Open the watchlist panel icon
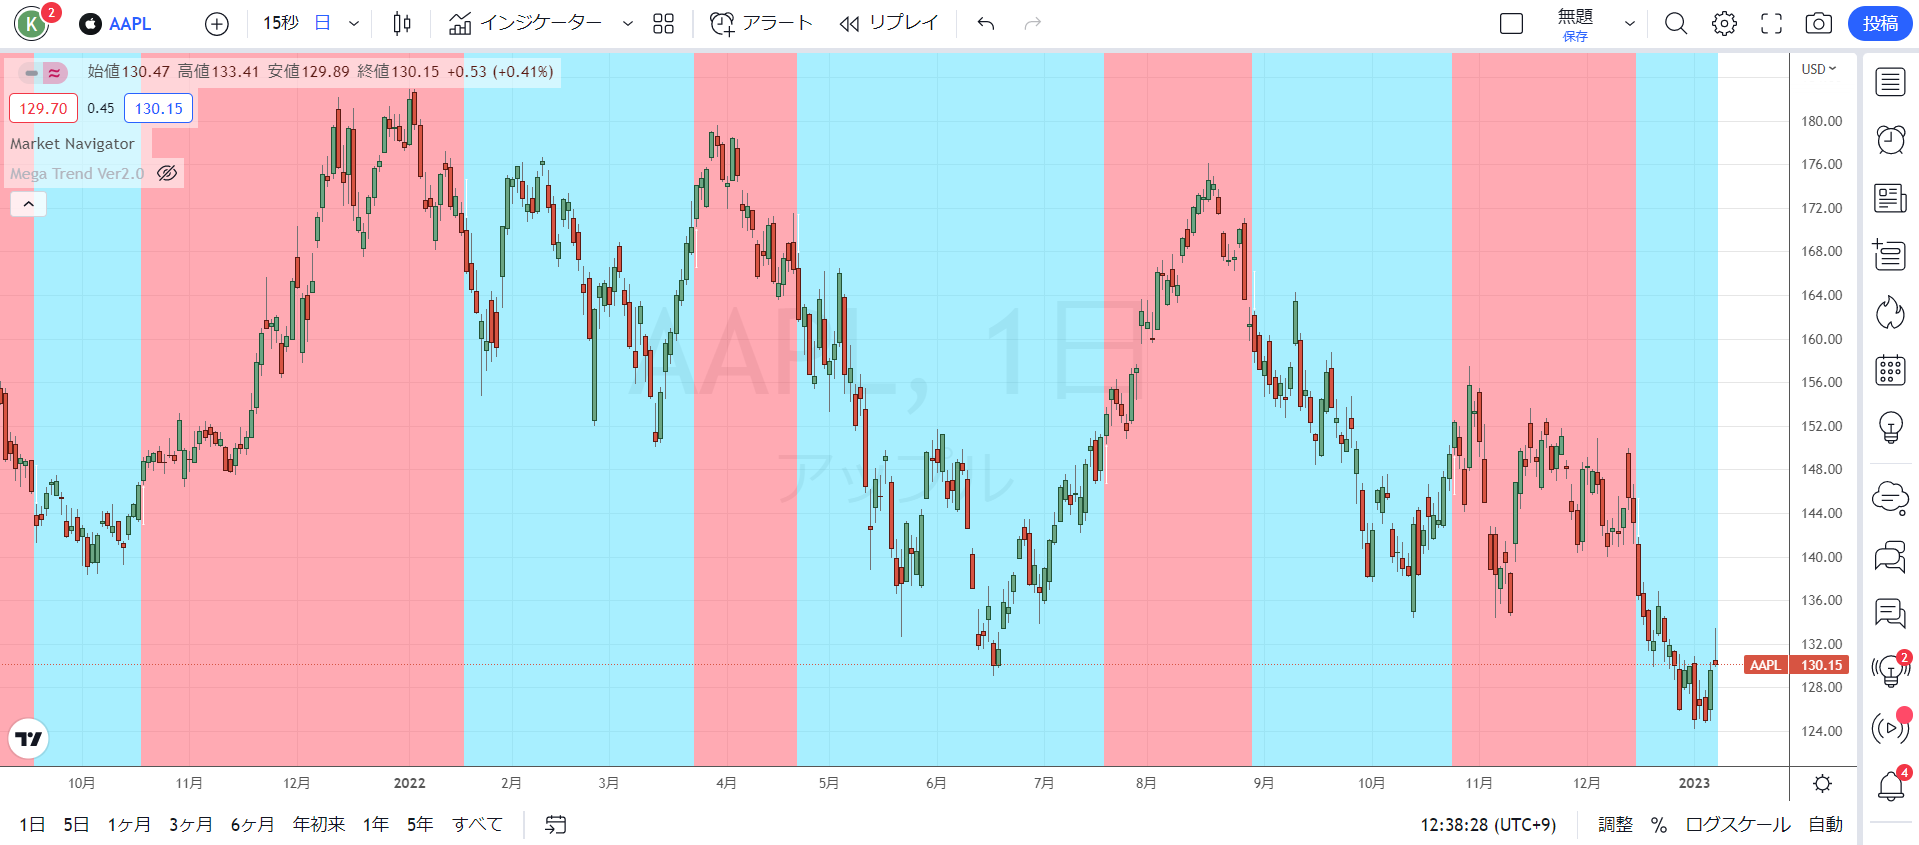Viewport: 1919px width, 845px height. click(x=1890, y=82)
